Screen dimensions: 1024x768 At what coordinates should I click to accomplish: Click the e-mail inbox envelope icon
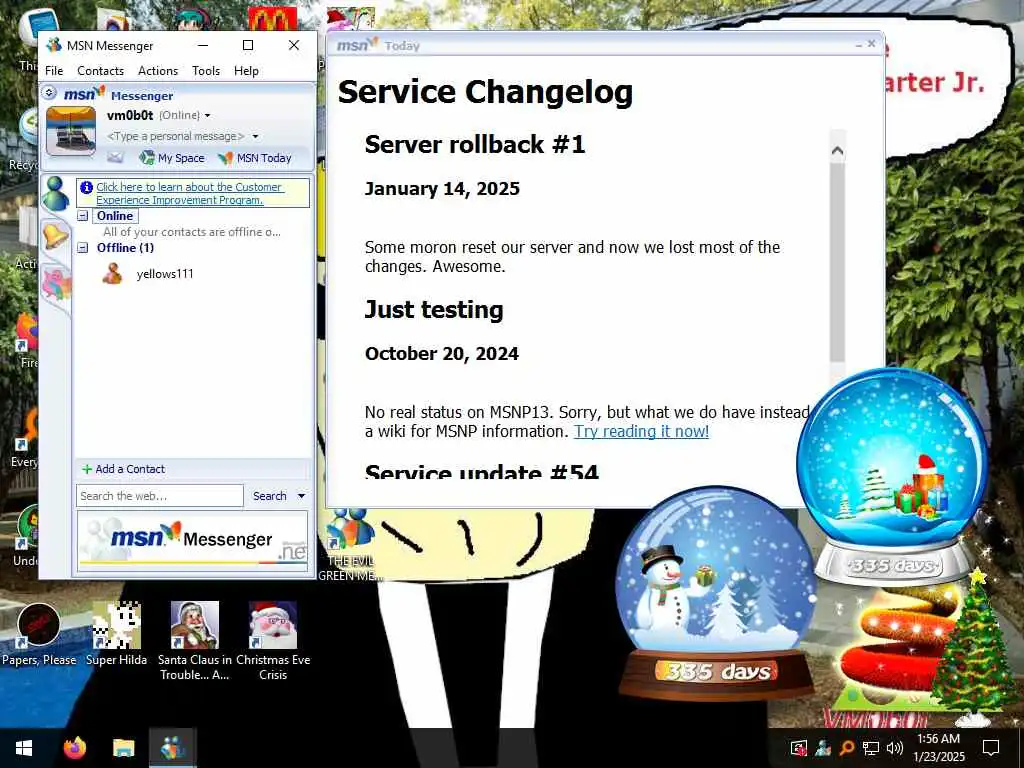click(115, 157)
